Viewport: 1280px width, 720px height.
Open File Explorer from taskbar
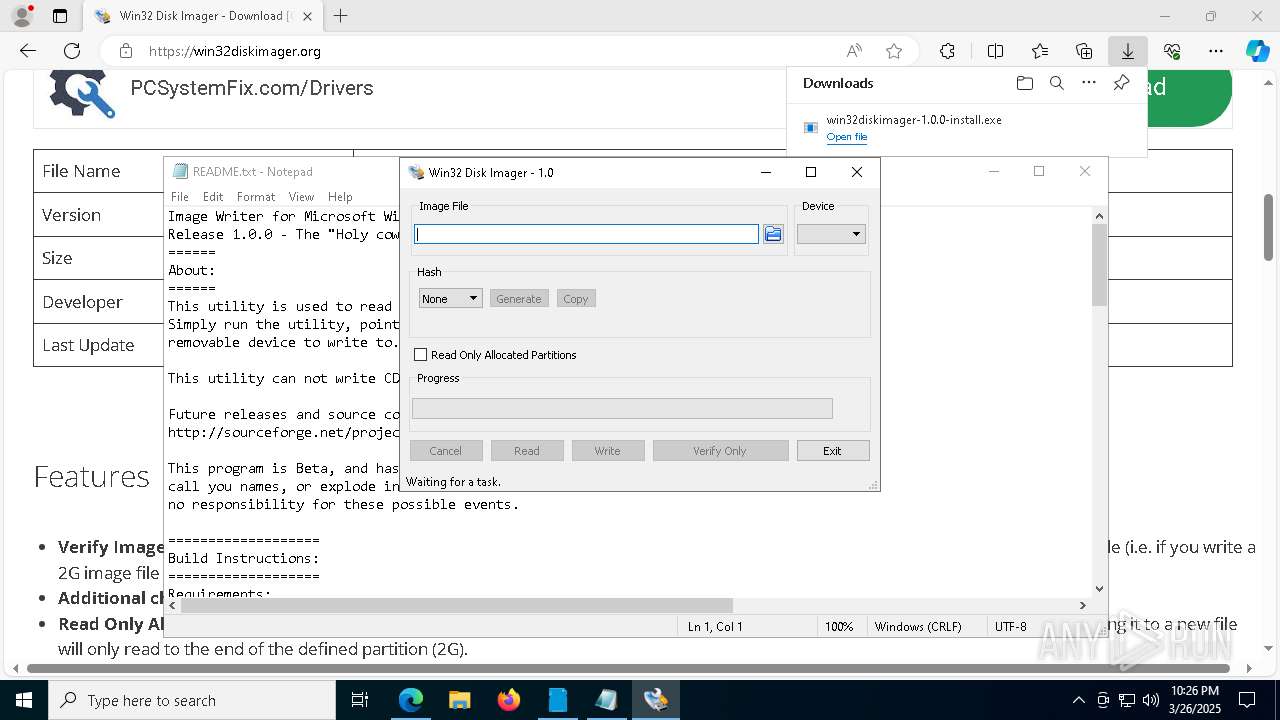coord(459,700)
